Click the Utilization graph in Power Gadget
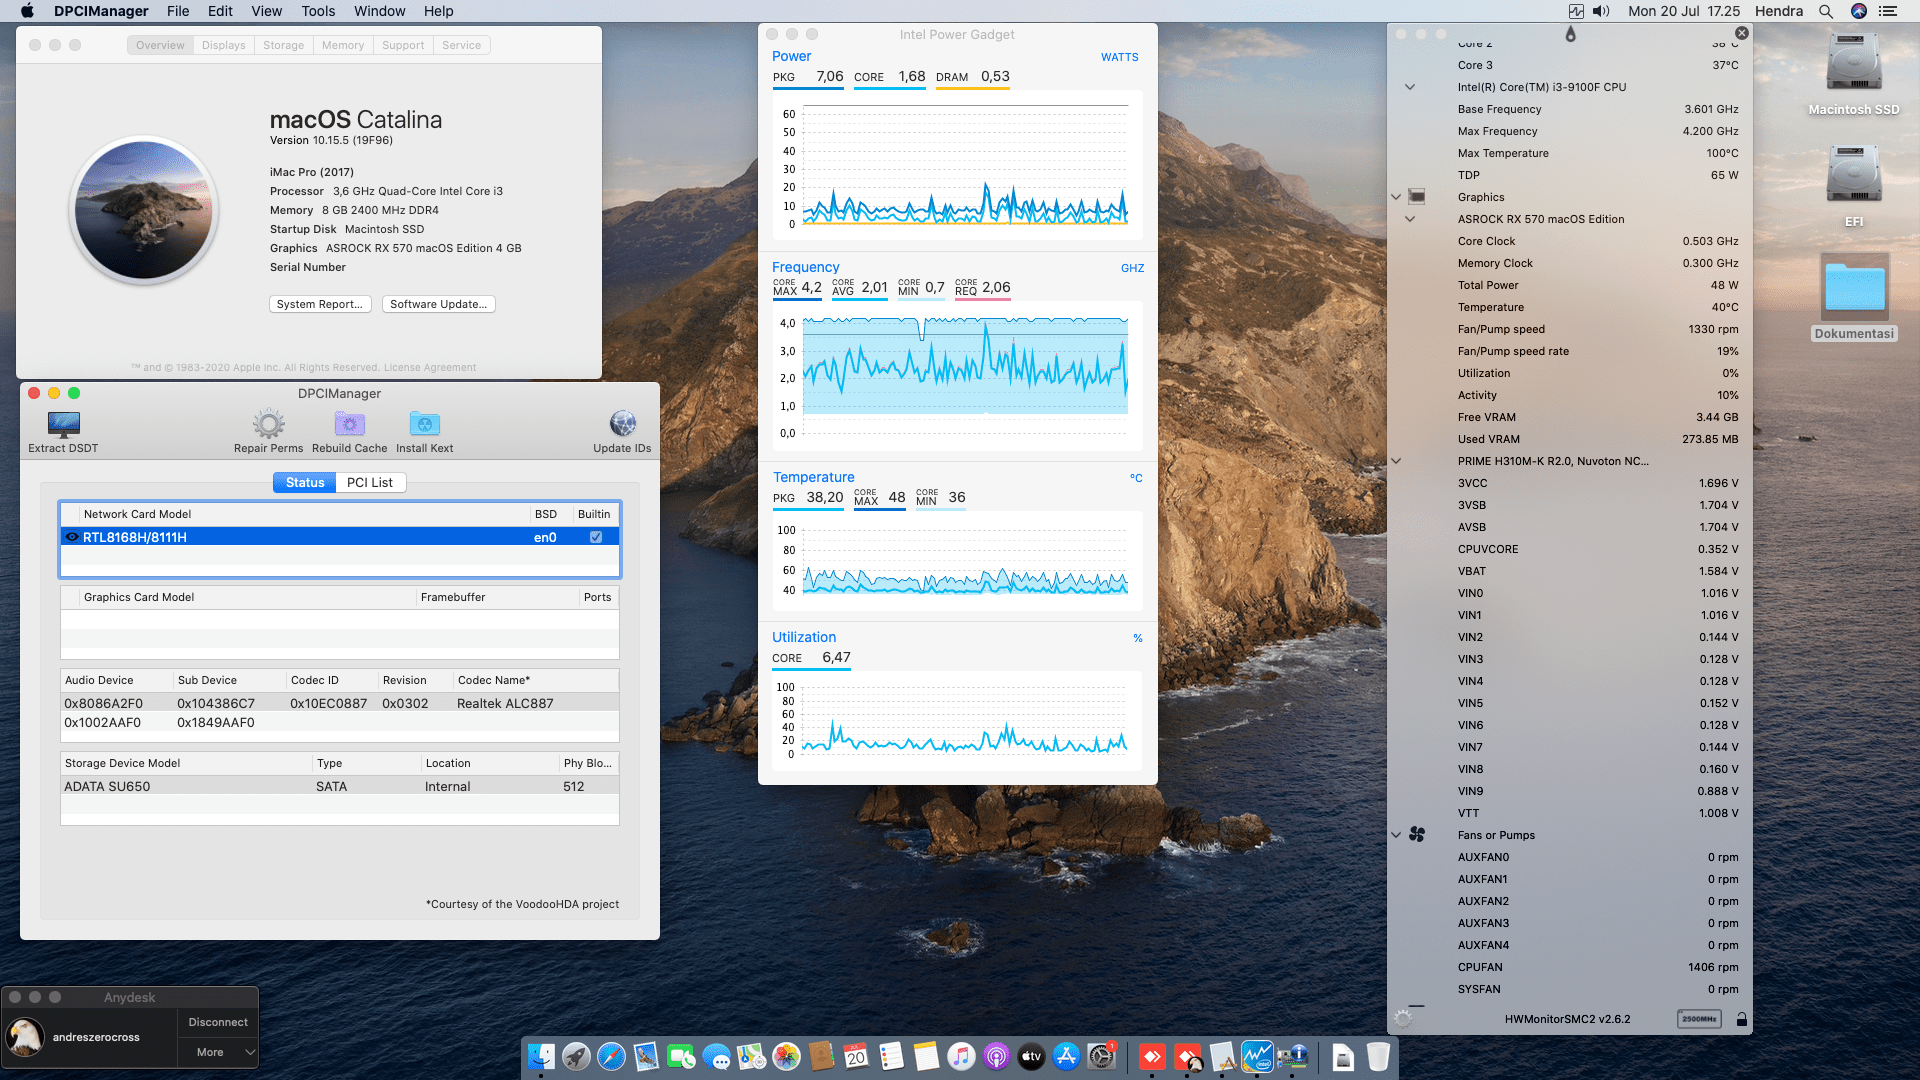Screen dimensions: 1920x1080 [x=957, y=720]
